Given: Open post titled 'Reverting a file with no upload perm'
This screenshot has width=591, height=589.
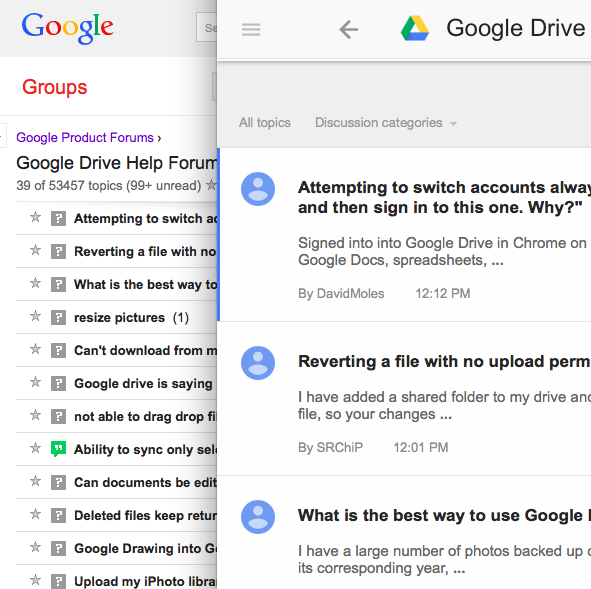Looking at the screenshot, I should (444, 361).
